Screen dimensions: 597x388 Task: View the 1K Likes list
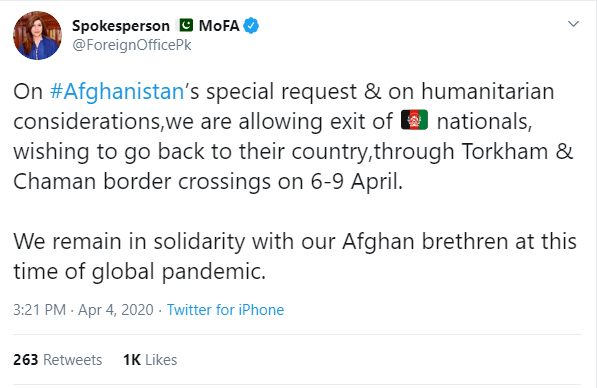point(150,359)
